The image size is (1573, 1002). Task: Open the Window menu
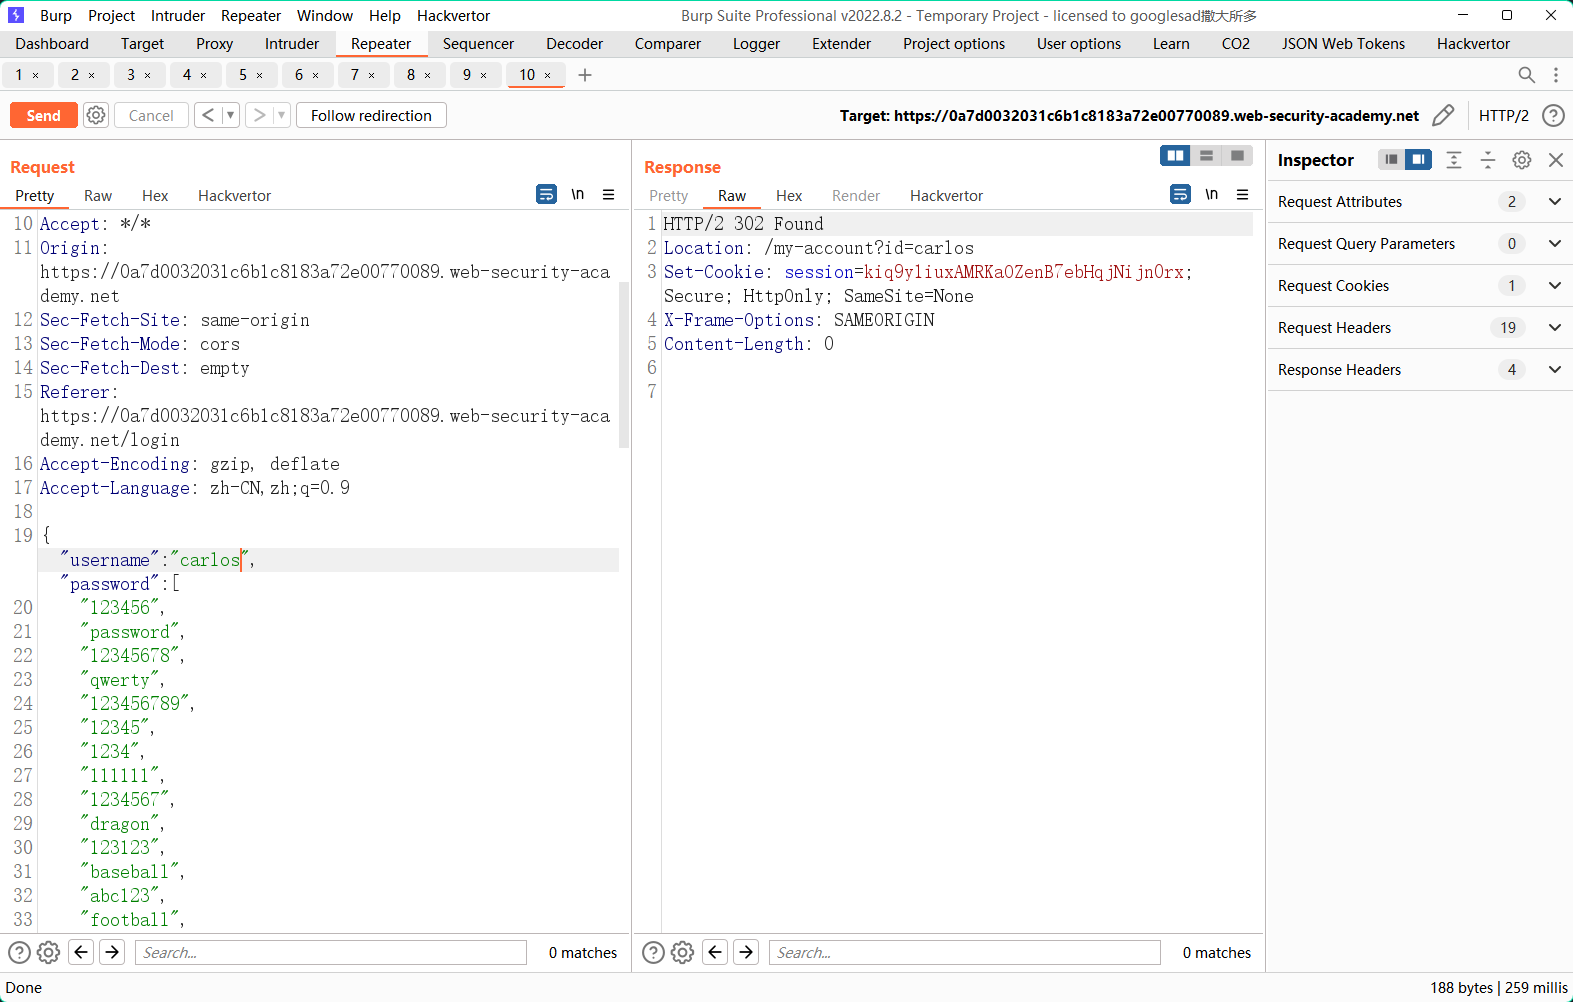[325, 16]
